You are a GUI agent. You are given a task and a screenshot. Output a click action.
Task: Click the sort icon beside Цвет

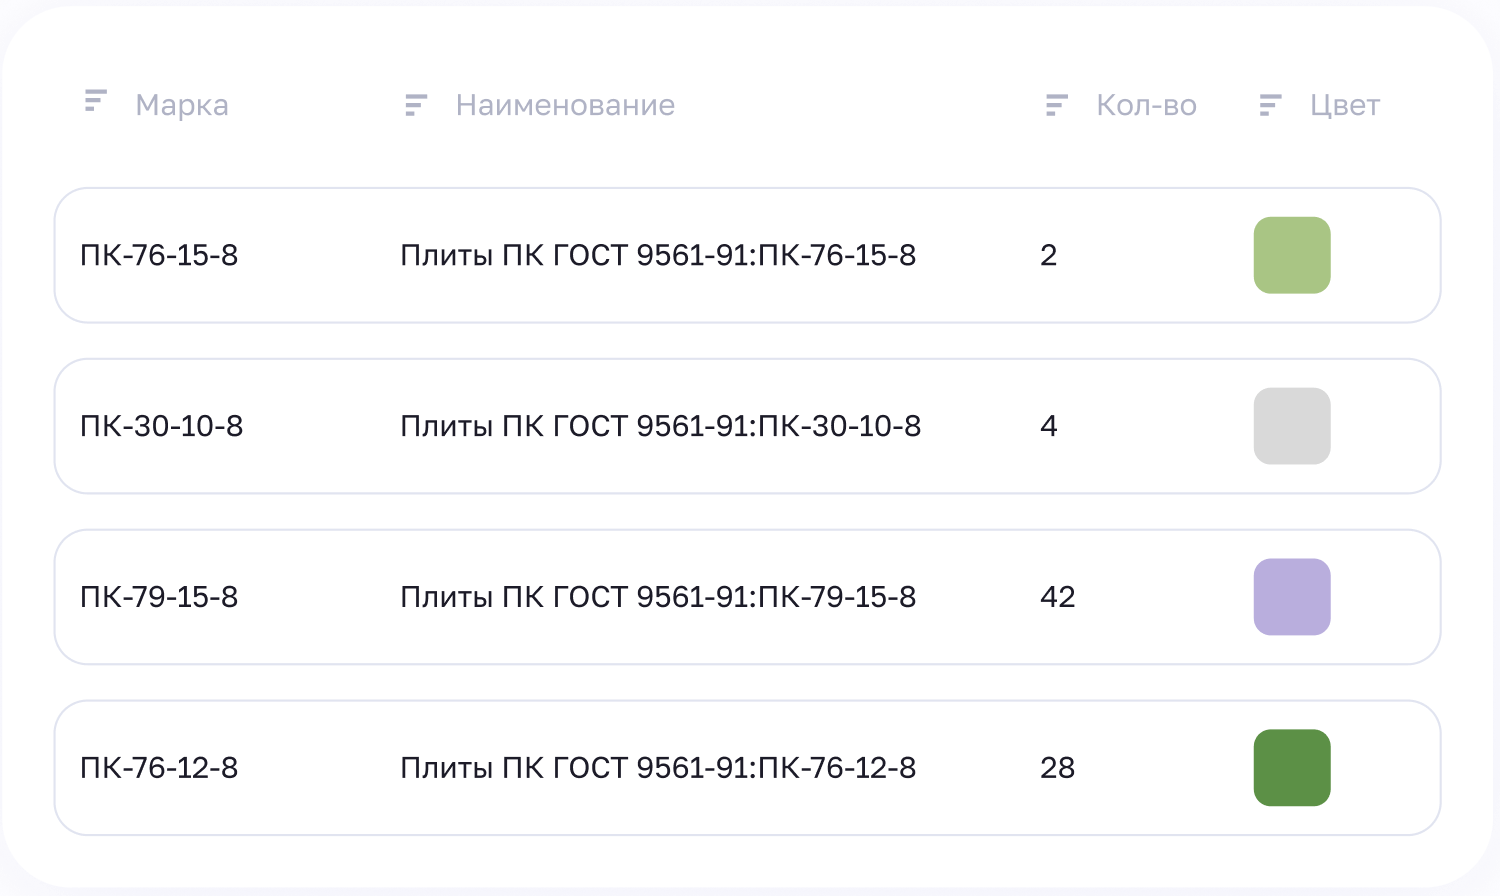click(1270, 105)
